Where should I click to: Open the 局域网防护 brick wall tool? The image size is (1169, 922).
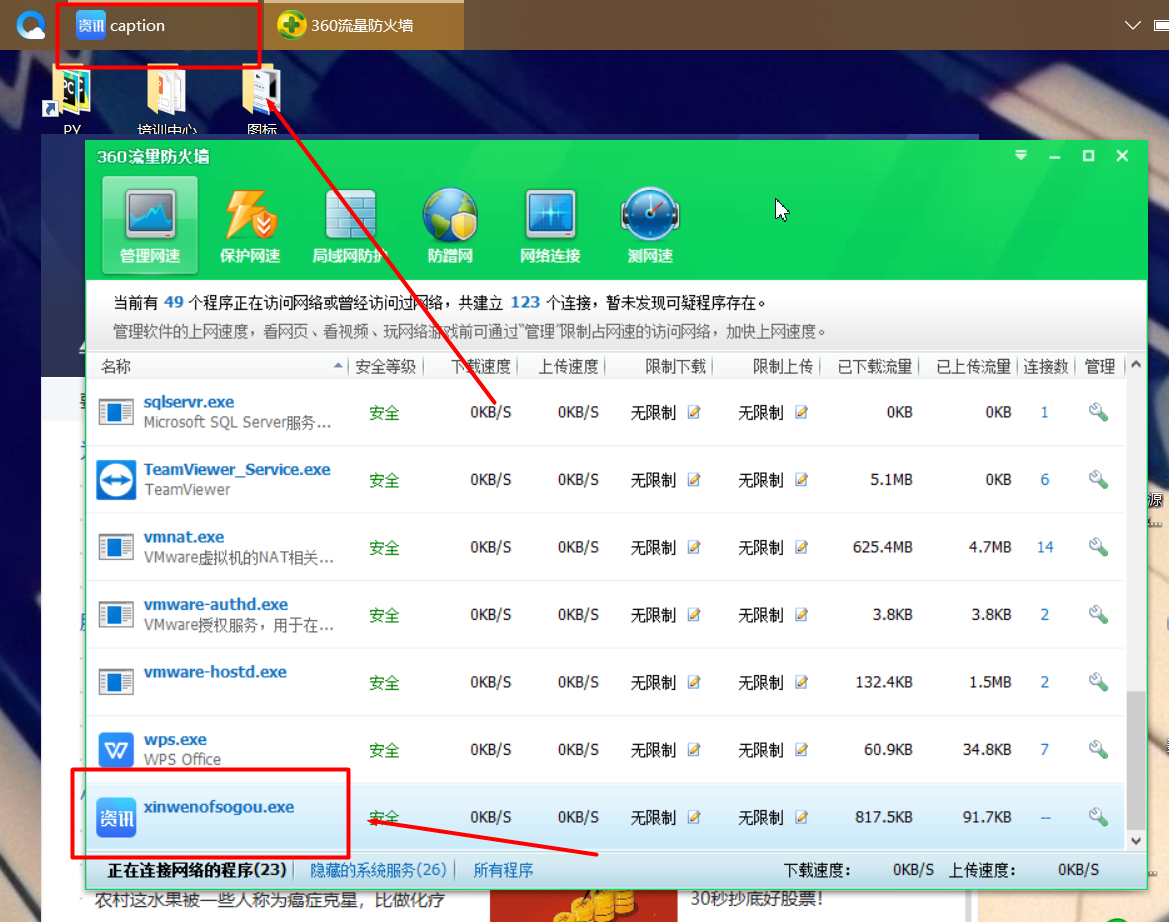click(350, 225)
